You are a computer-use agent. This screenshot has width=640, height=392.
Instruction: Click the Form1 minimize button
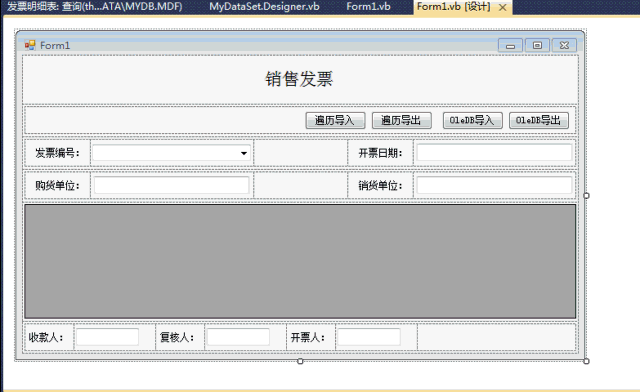(510, 45)
